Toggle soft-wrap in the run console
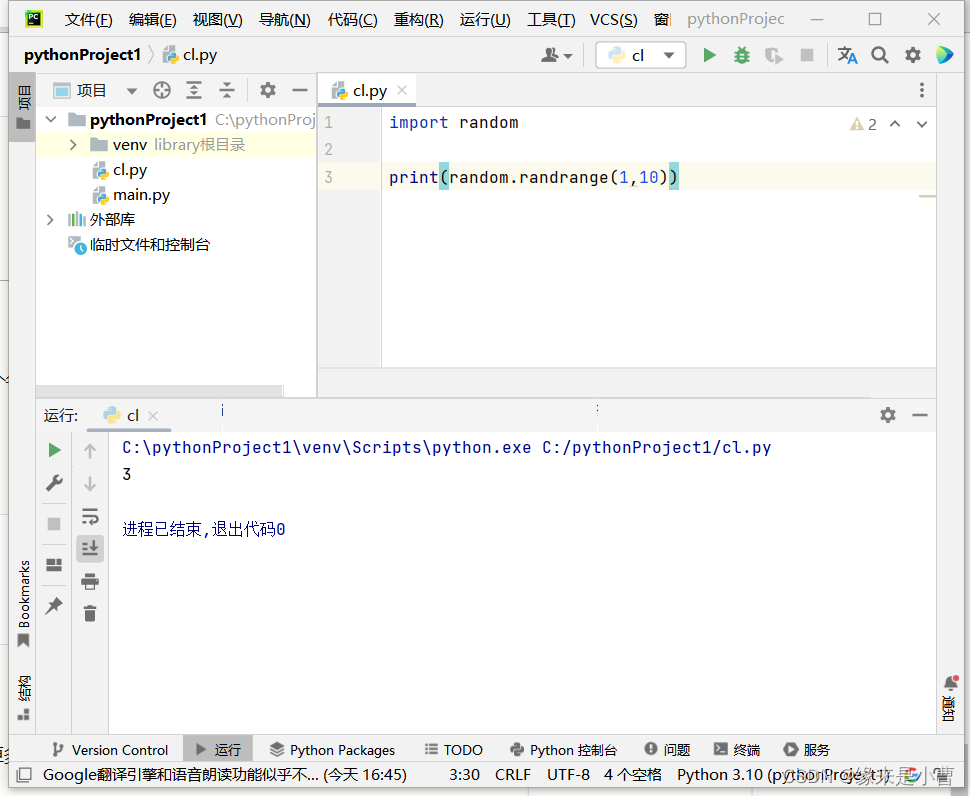Image resolution: width=970 pixels, height=796 pixels. click(90, 516)
